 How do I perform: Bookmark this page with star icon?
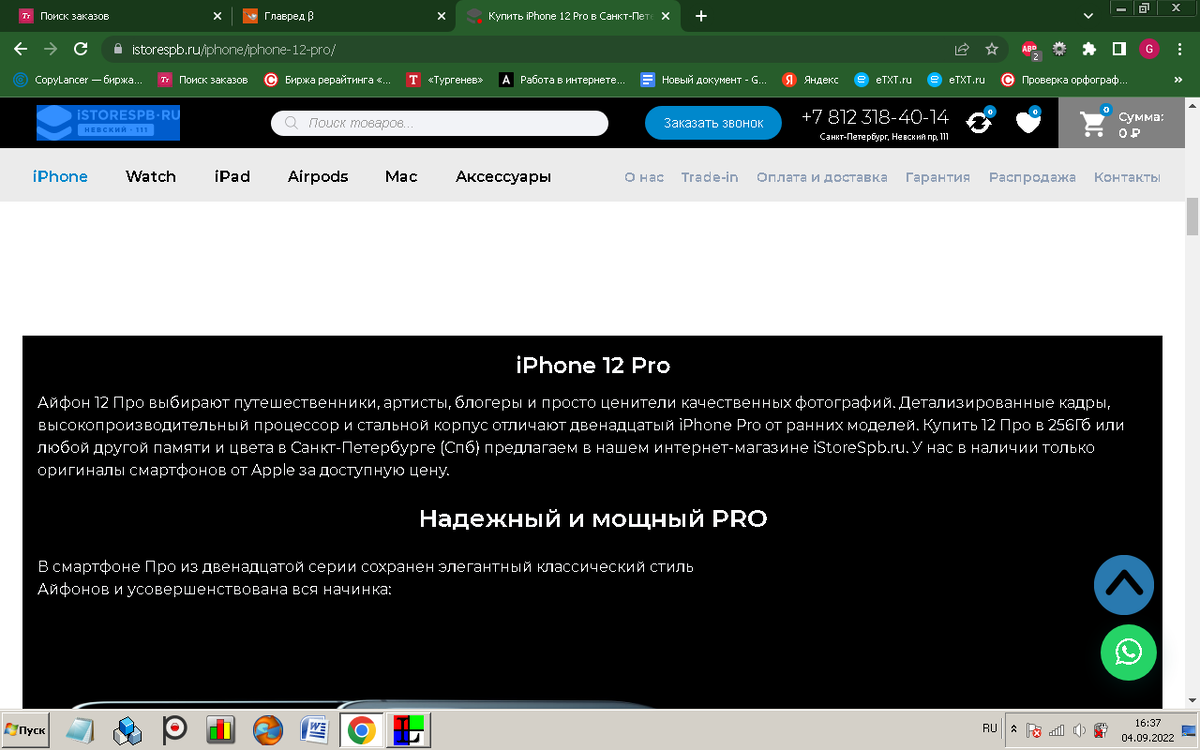click(x=991, y=48)
